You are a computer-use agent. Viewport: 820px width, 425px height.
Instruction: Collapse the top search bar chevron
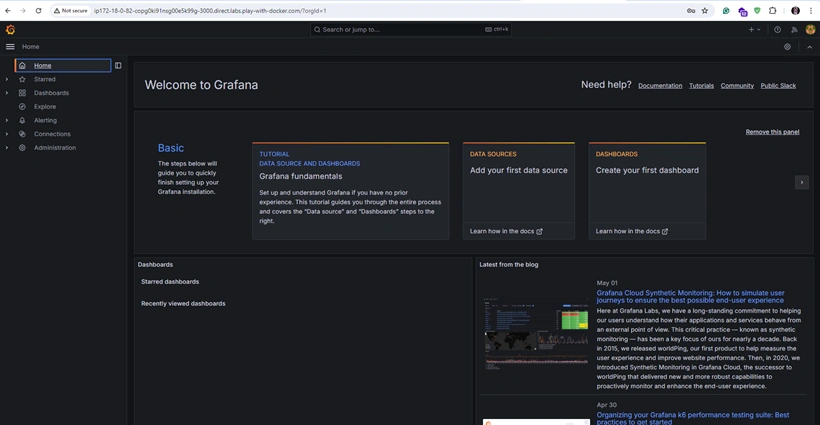(x=810, y=47)
